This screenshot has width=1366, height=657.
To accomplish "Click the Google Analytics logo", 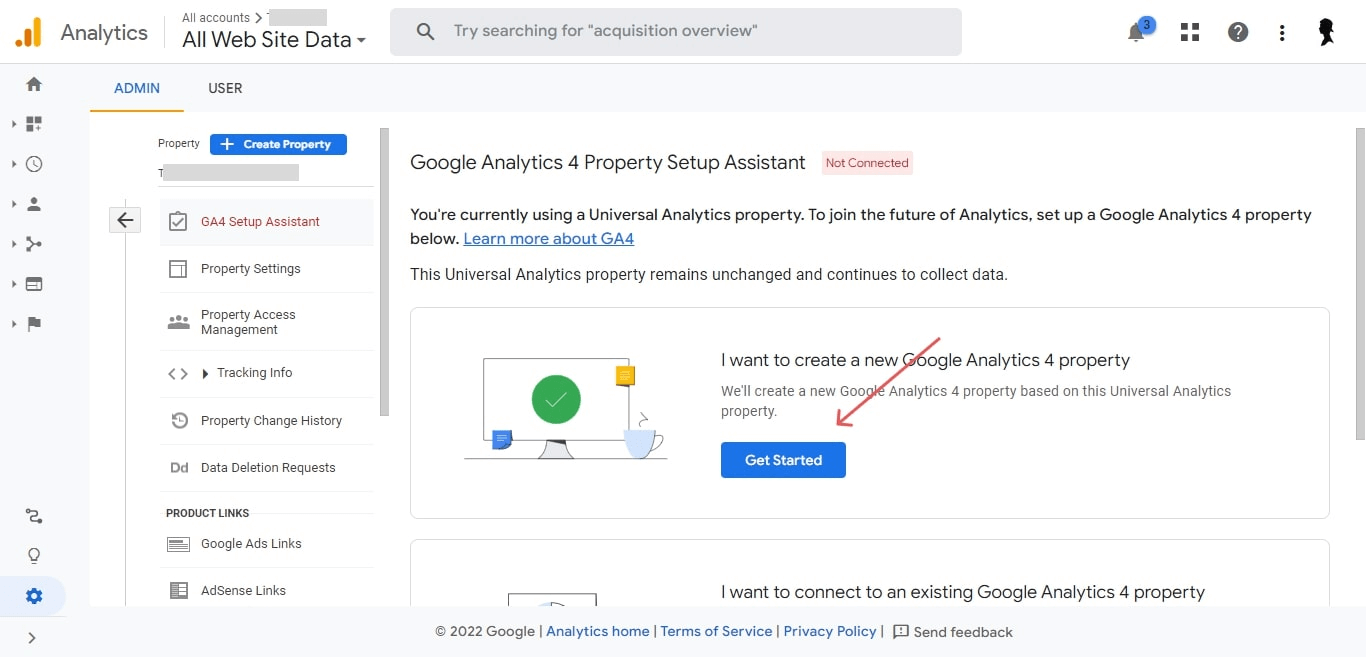I will tap(28, 32).
